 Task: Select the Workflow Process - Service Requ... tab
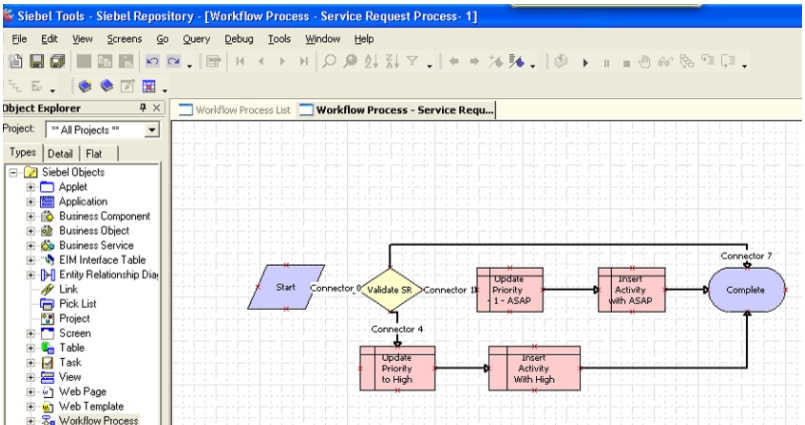point(396,110)
